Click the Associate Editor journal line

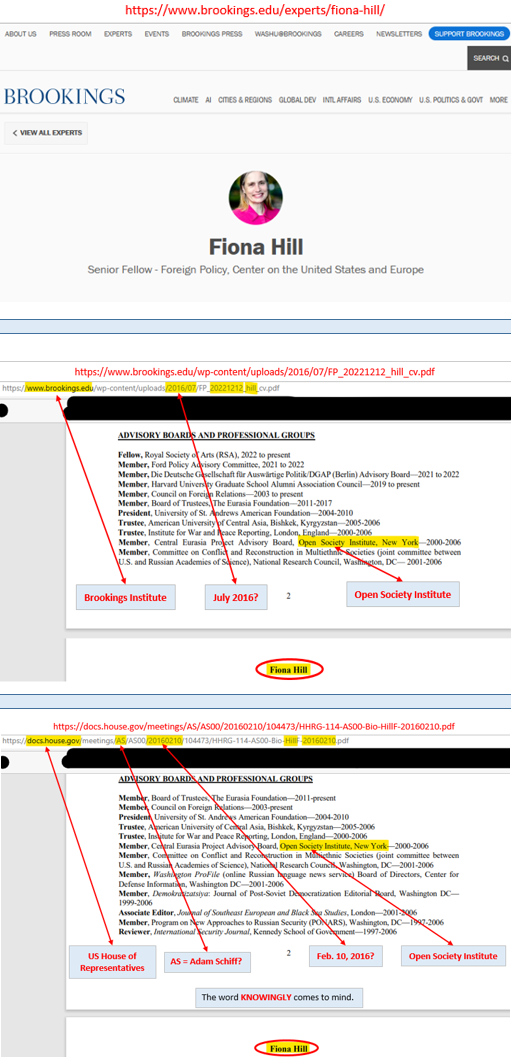(x=268, y=912)
